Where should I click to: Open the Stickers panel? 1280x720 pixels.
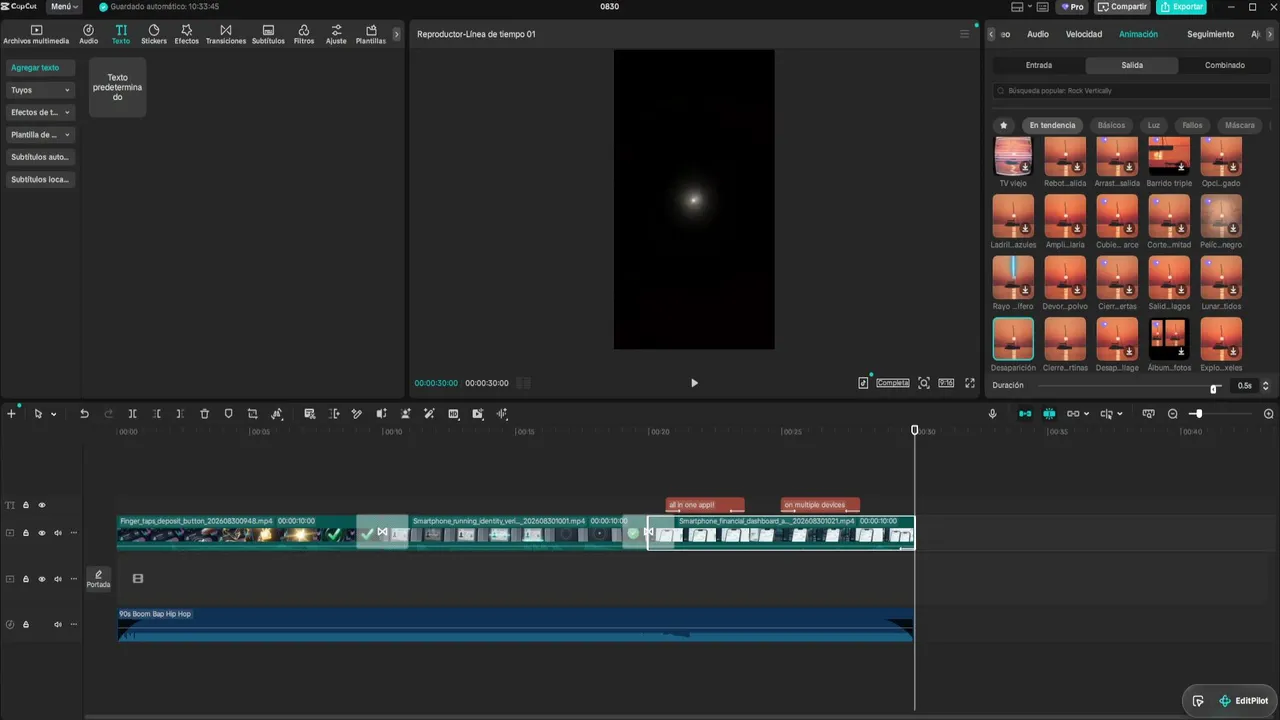(154, 35)
